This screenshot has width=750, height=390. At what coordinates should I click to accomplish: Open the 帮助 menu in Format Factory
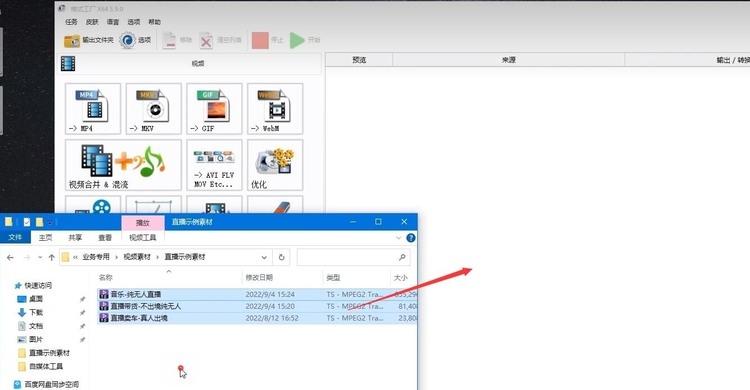click(154, 22)
